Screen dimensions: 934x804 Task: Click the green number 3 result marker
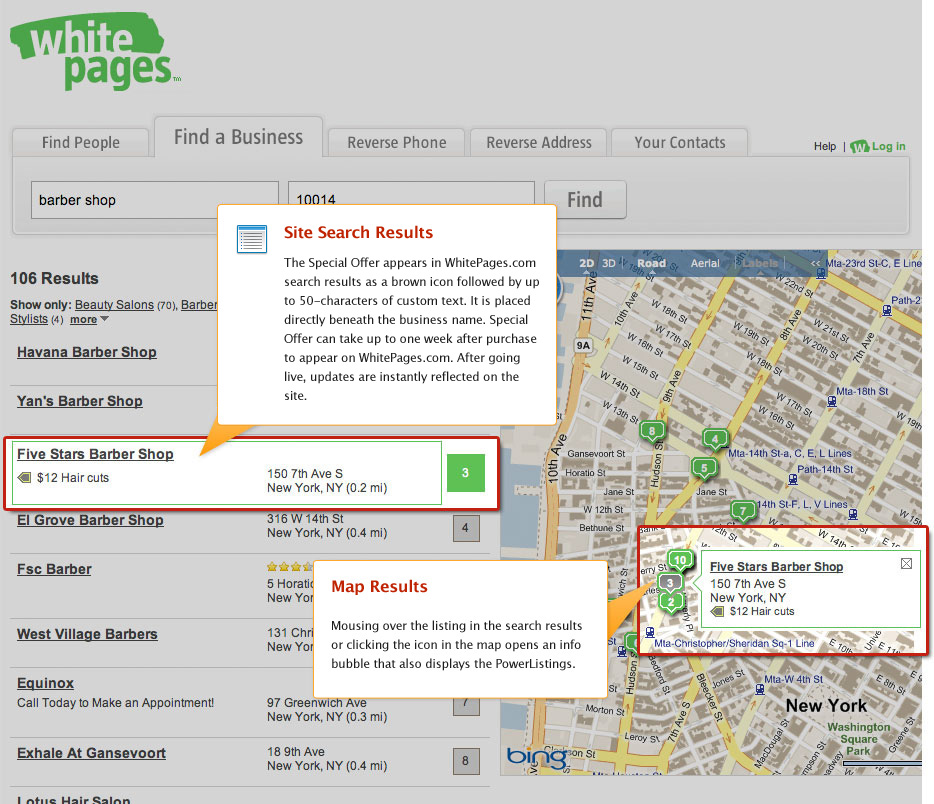pyautogui.click(x=466, y=473)
